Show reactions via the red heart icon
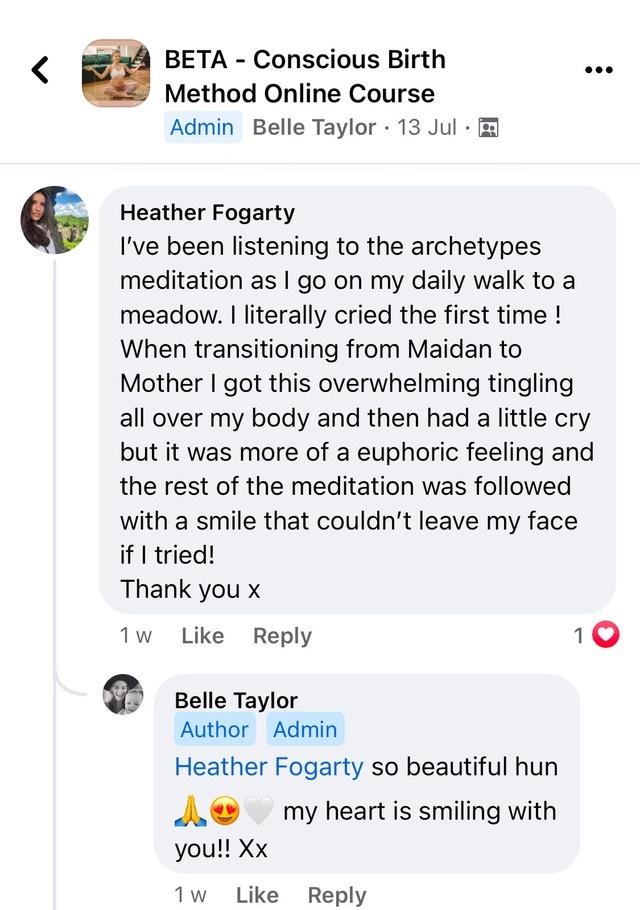 [x=606, y=635]
